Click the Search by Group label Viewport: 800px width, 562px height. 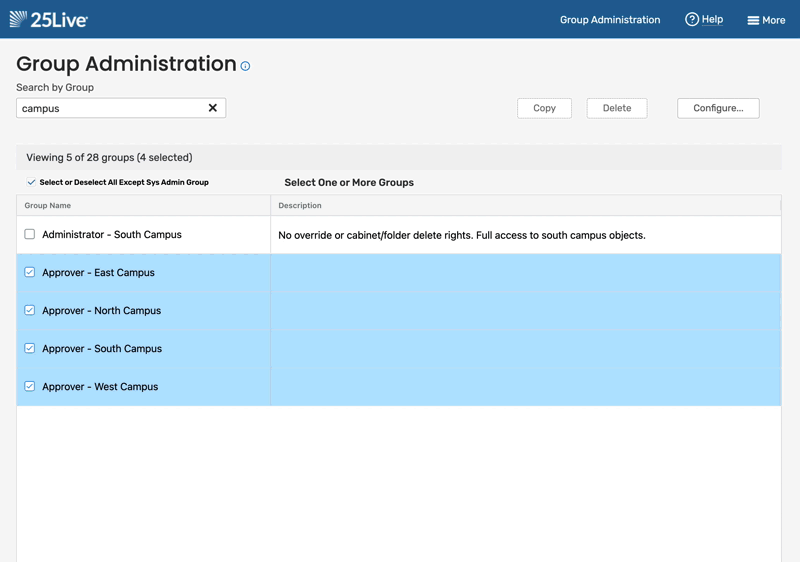55,87
